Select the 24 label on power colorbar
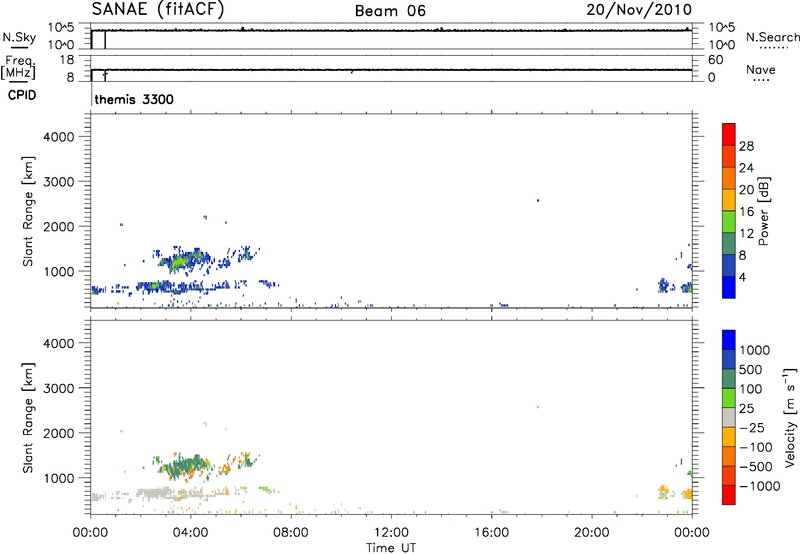 (746, 168)
